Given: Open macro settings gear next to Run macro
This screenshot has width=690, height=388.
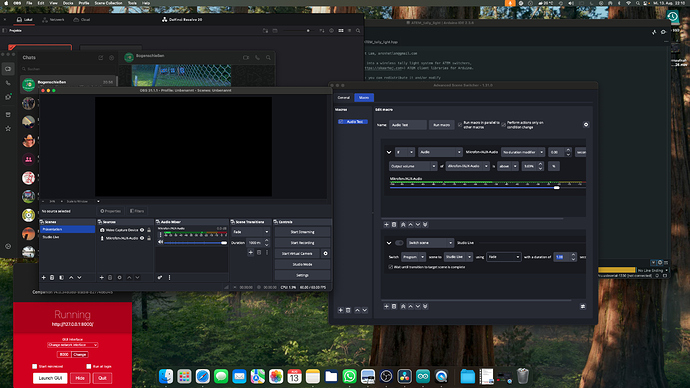Looking at the screenshot, I should (x=586, y=124).
